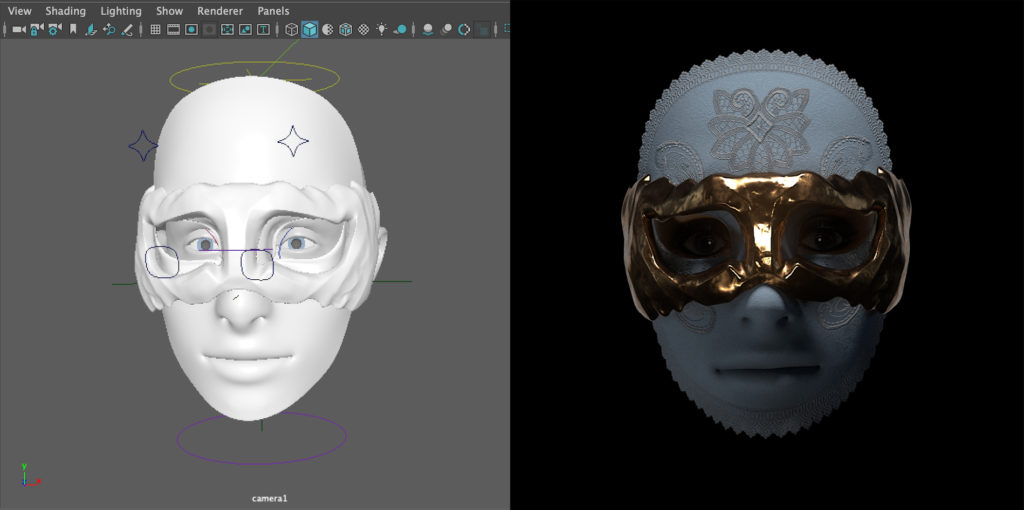Toggle the Film Gate icon

coord(173,29)
